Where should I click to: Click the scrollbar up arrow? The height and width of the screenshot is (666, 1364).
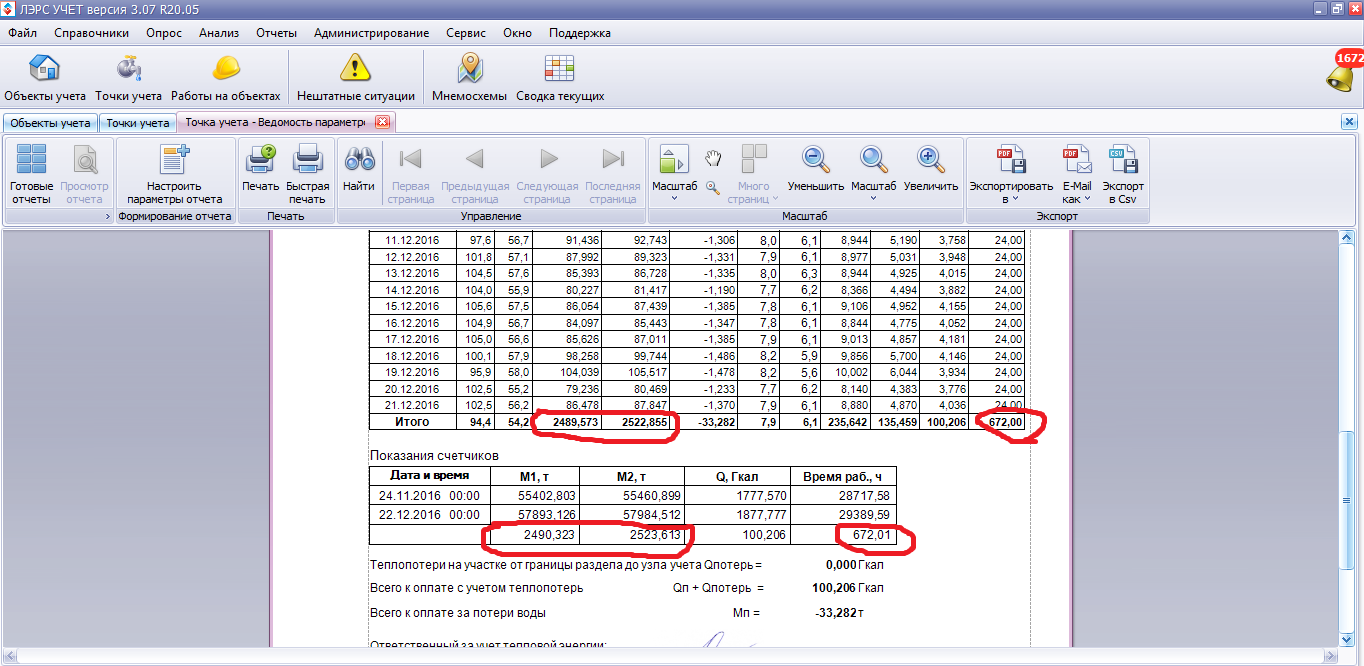[x=1348, y=237]
